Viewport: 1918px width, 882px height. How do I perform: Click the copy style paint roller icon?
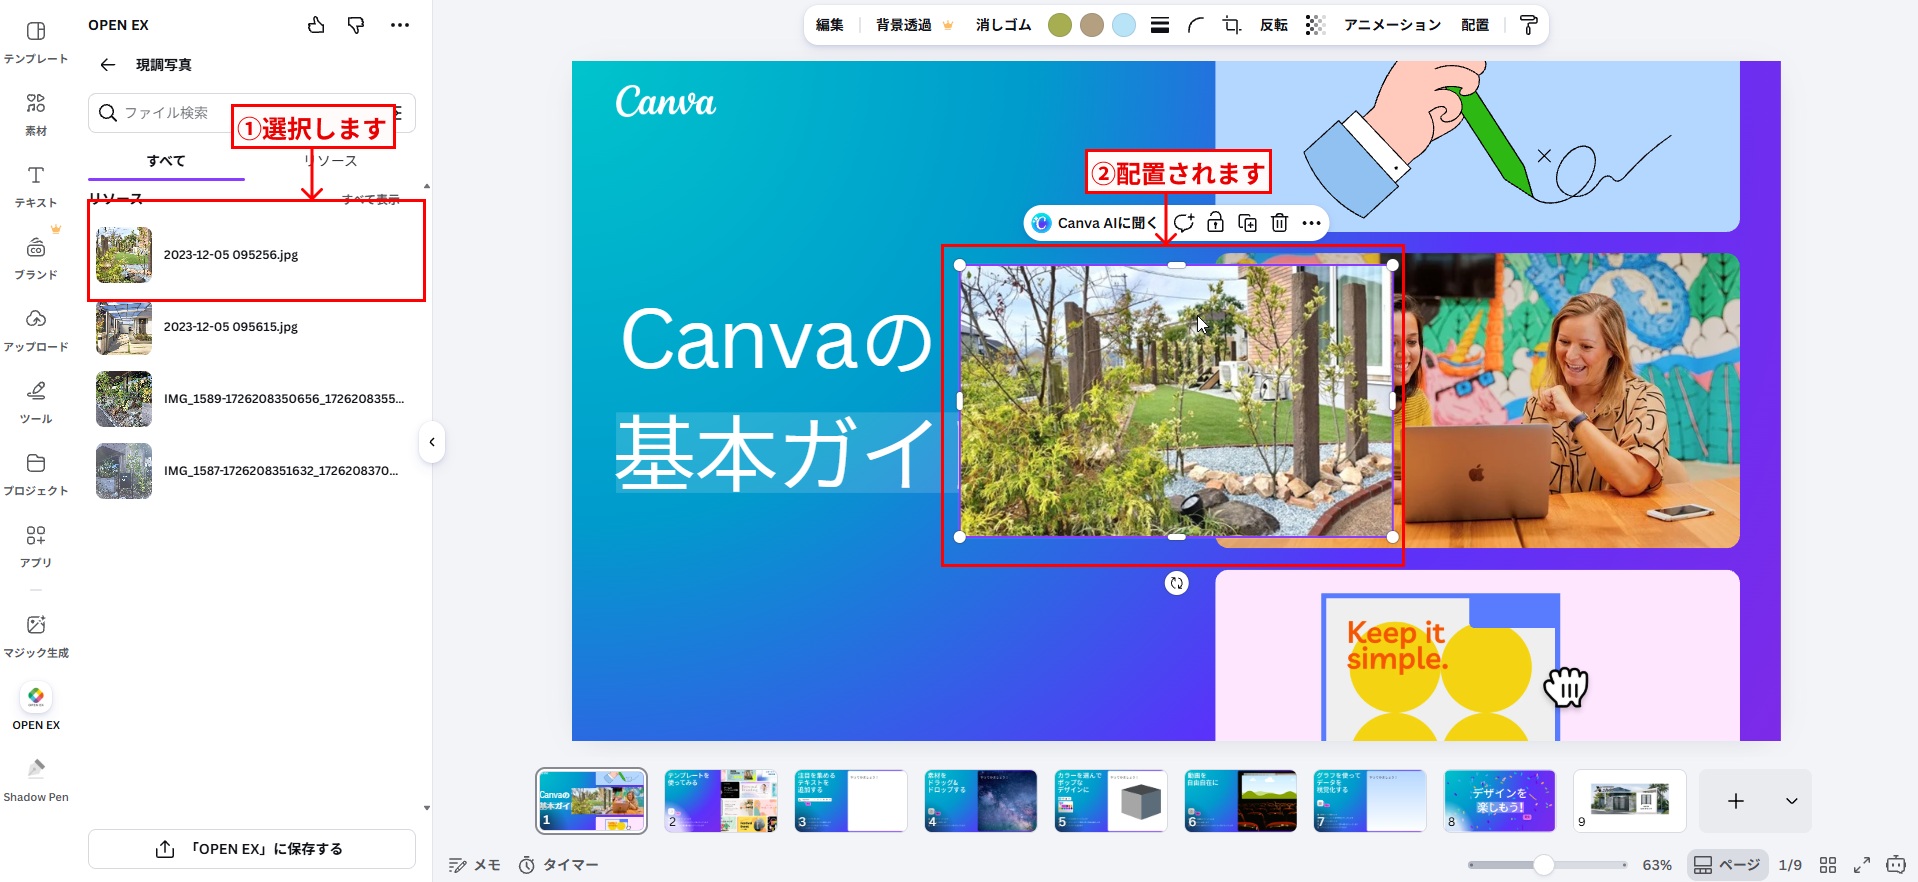pos(1528,25)
